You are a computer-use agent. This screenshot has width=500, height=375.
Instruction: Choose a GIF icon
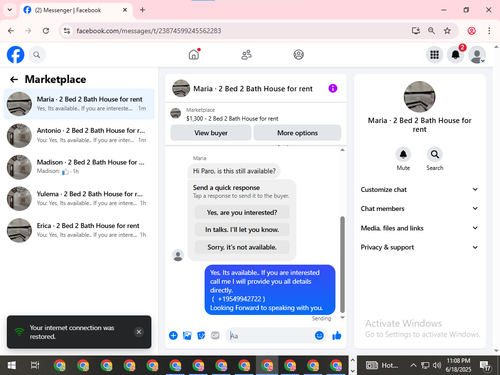[215, 335]
